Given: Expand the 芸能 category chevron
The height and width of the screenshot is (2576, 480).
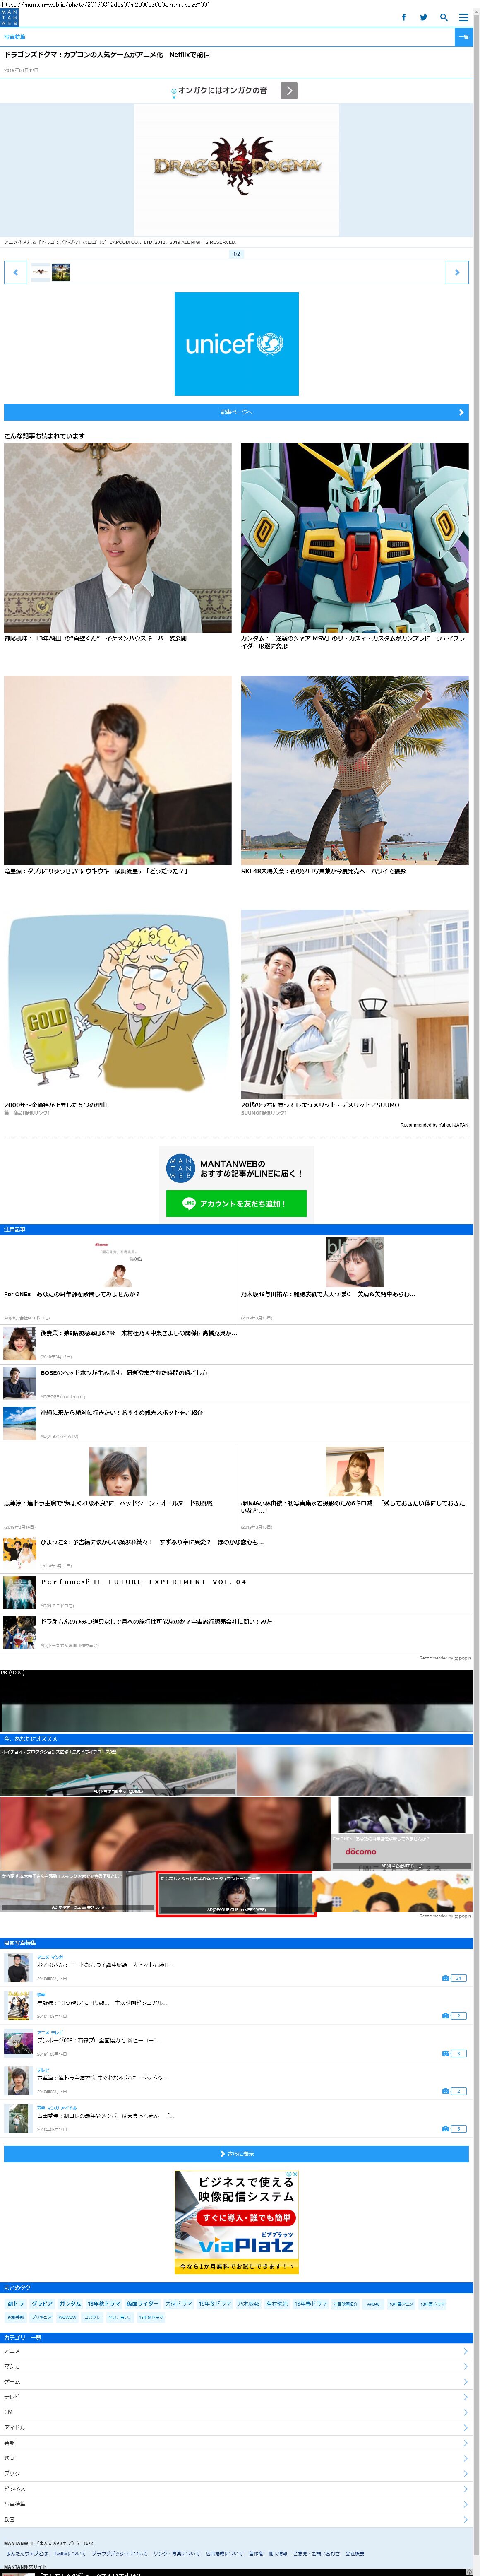Looking at the screenshot, I should [466, 2443].
